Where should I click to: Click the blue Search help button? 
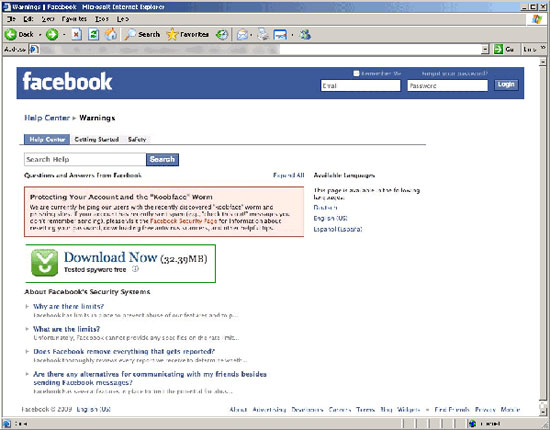[x=162, y=159]
